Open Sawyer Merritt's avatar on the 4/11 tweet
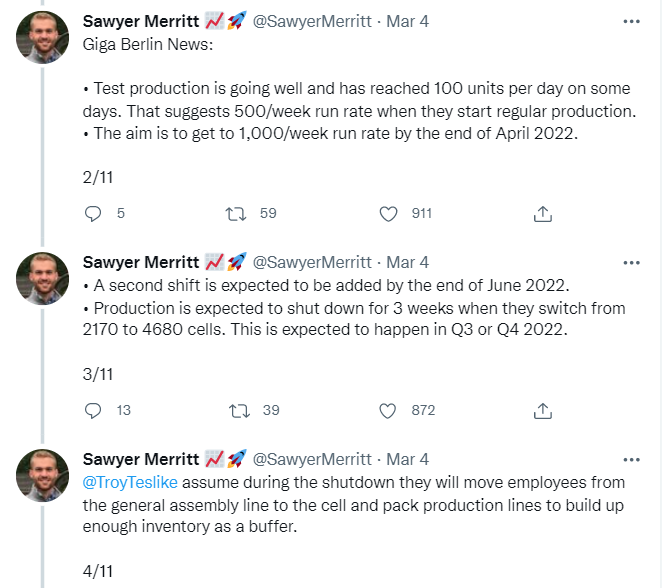Image resolution: width=663 pixels, height=588 pixels. 42,476
